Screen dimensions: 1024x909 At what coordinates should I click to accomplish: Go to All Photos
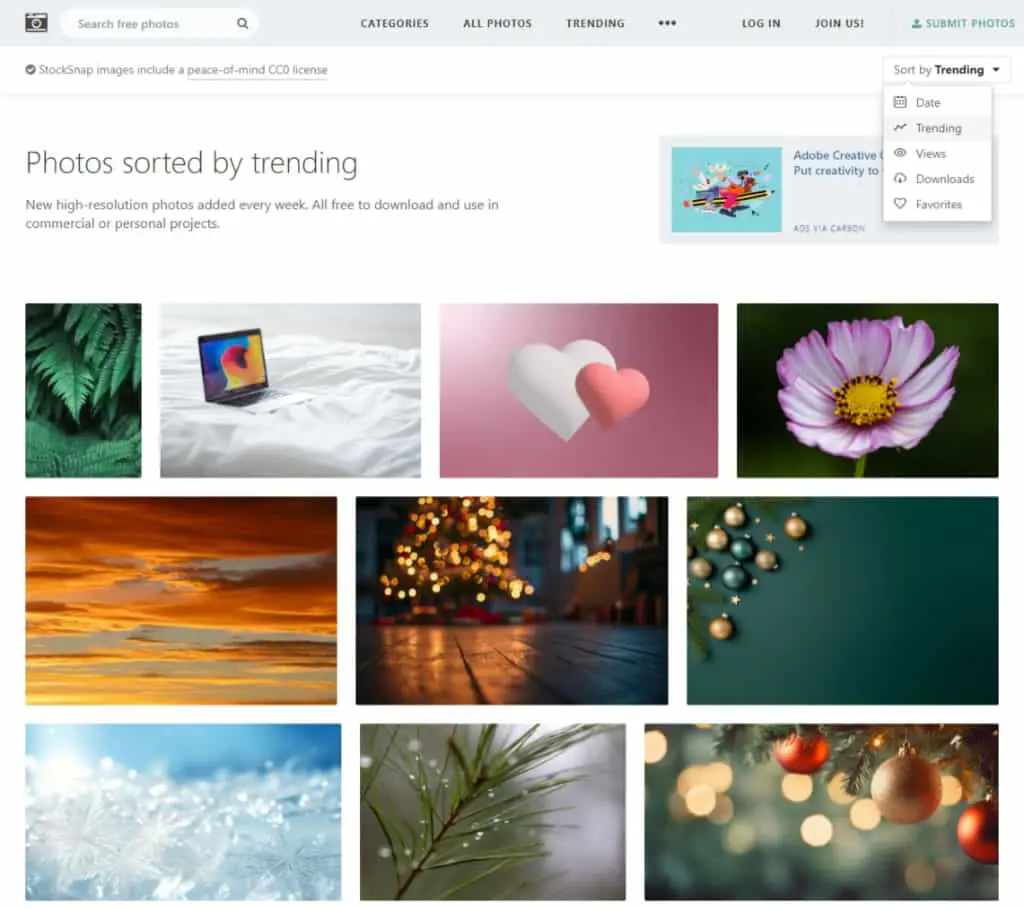[497, 24]
